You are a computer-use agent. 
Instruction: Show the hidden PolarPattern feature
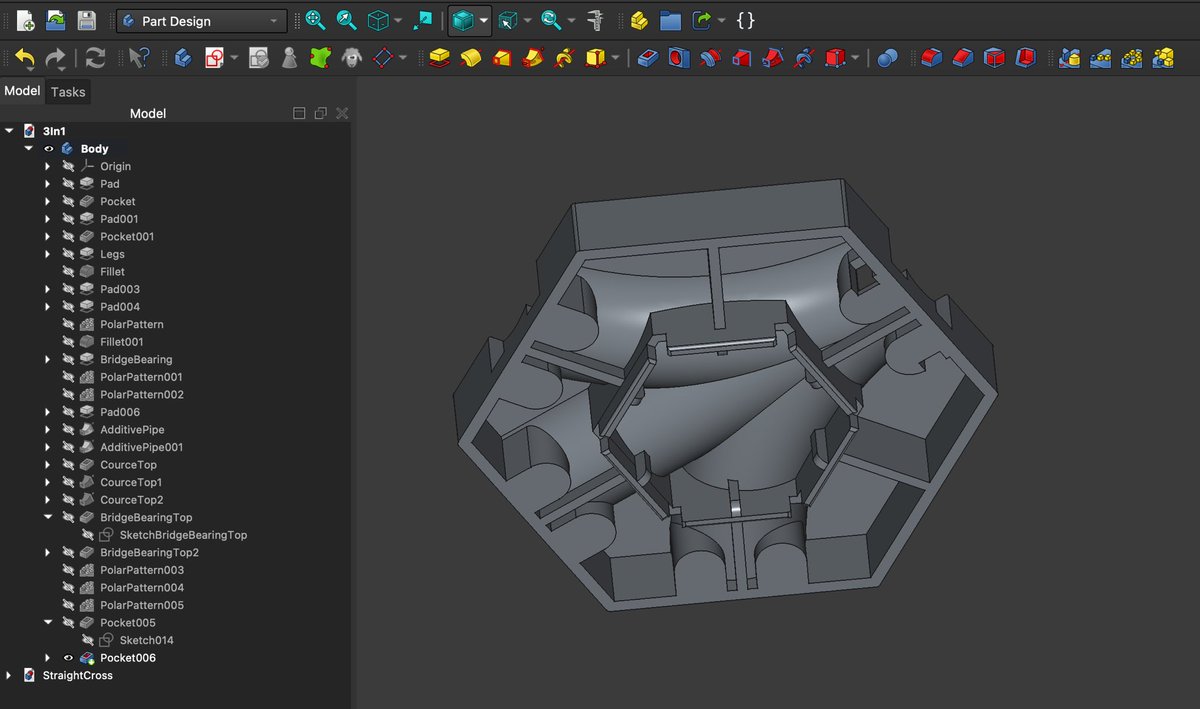(68, 324)
